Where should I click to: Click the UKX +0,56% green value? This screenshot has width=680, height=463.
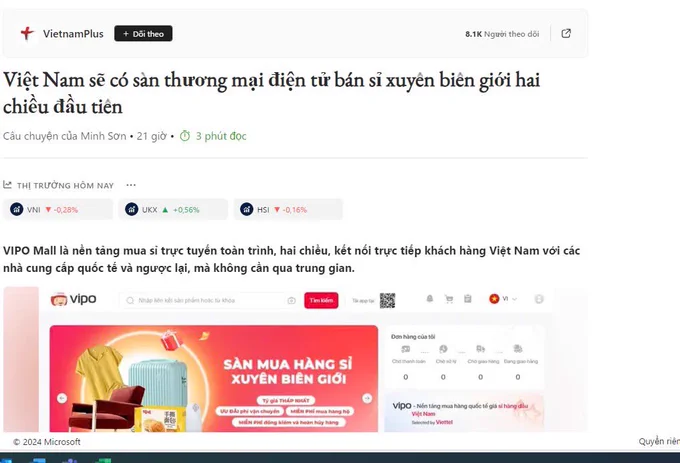tap(186, 210)
